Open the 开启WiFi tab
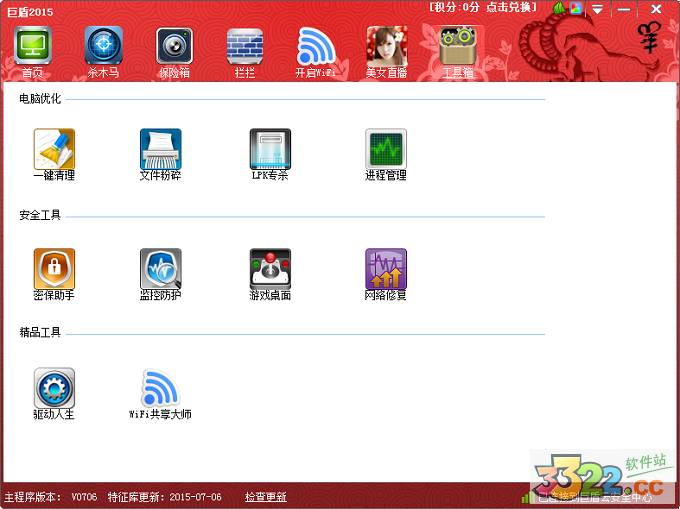680x509 pixels. 316,52
